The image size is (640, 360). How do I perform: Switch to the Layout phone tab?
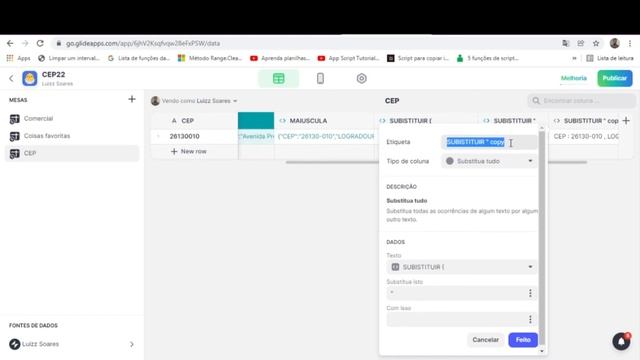[320, 78]
